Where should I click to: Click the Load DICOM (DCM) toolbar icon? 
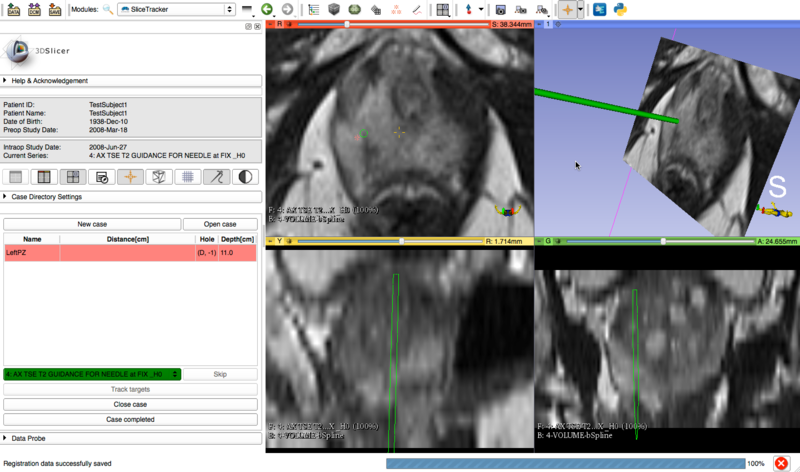tap(34, 9)
